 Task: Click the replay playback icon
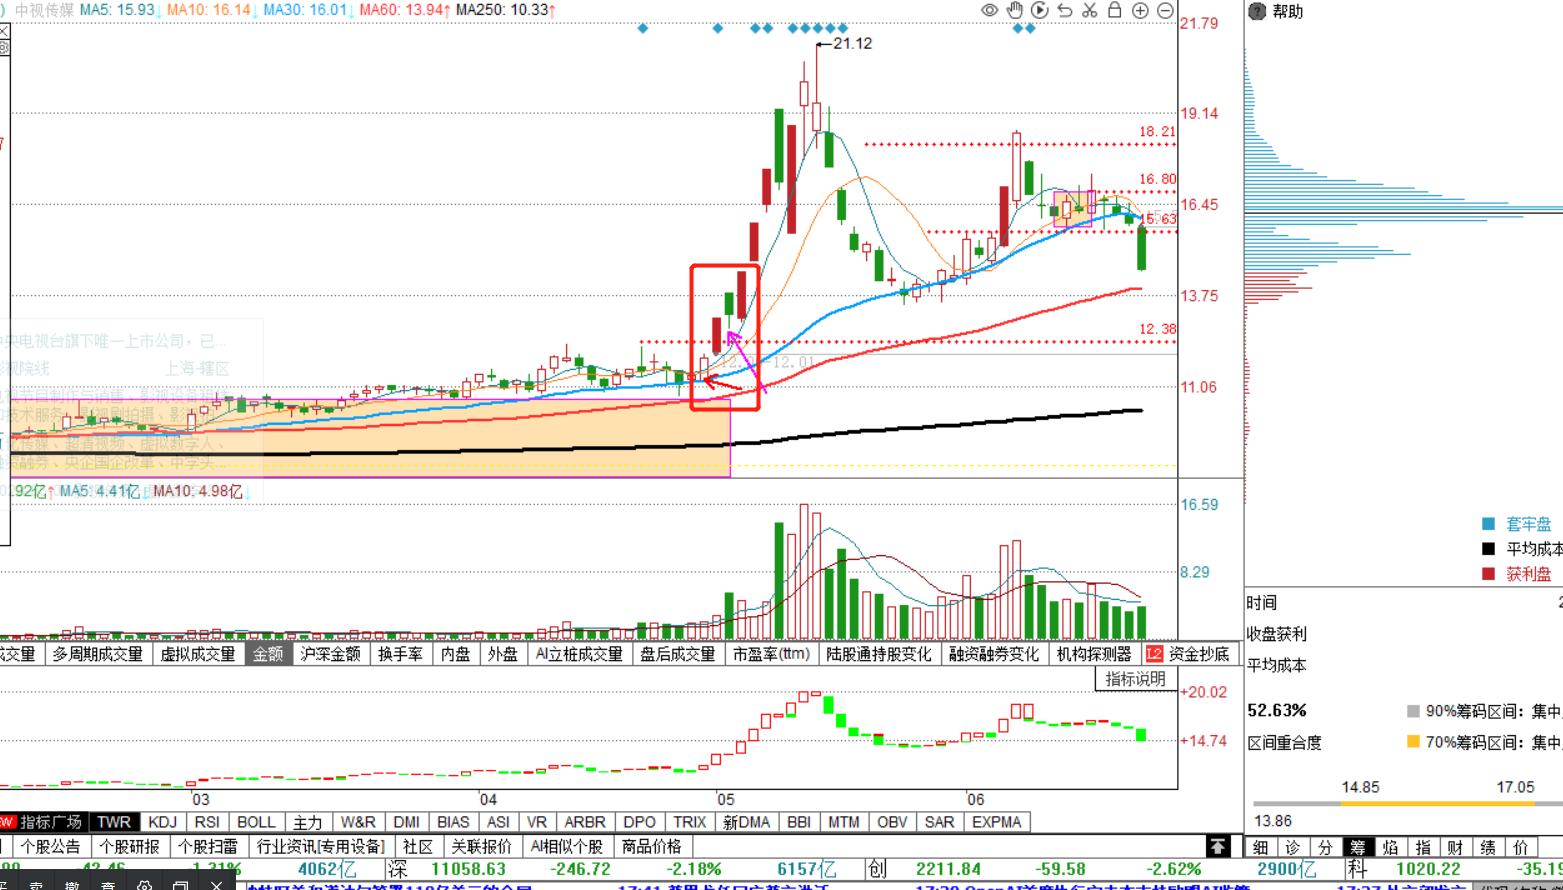[x=1040, y=10]
